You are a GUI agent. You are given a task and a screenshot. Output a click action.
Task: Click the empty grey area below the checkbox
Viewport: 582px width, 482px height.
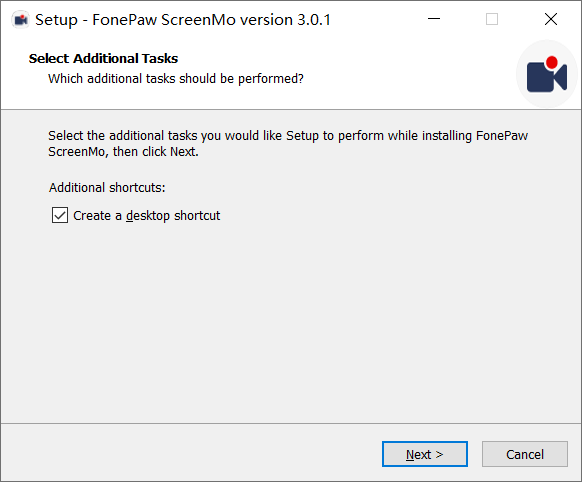point(290,319)
